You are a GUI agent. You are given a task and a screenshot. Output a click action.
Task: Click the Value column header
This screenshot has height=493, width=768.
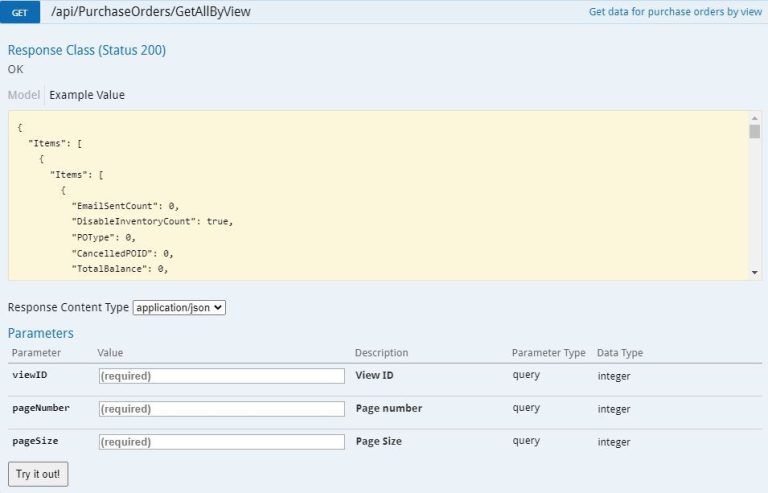pyautogui.click(x=110, y=352)
